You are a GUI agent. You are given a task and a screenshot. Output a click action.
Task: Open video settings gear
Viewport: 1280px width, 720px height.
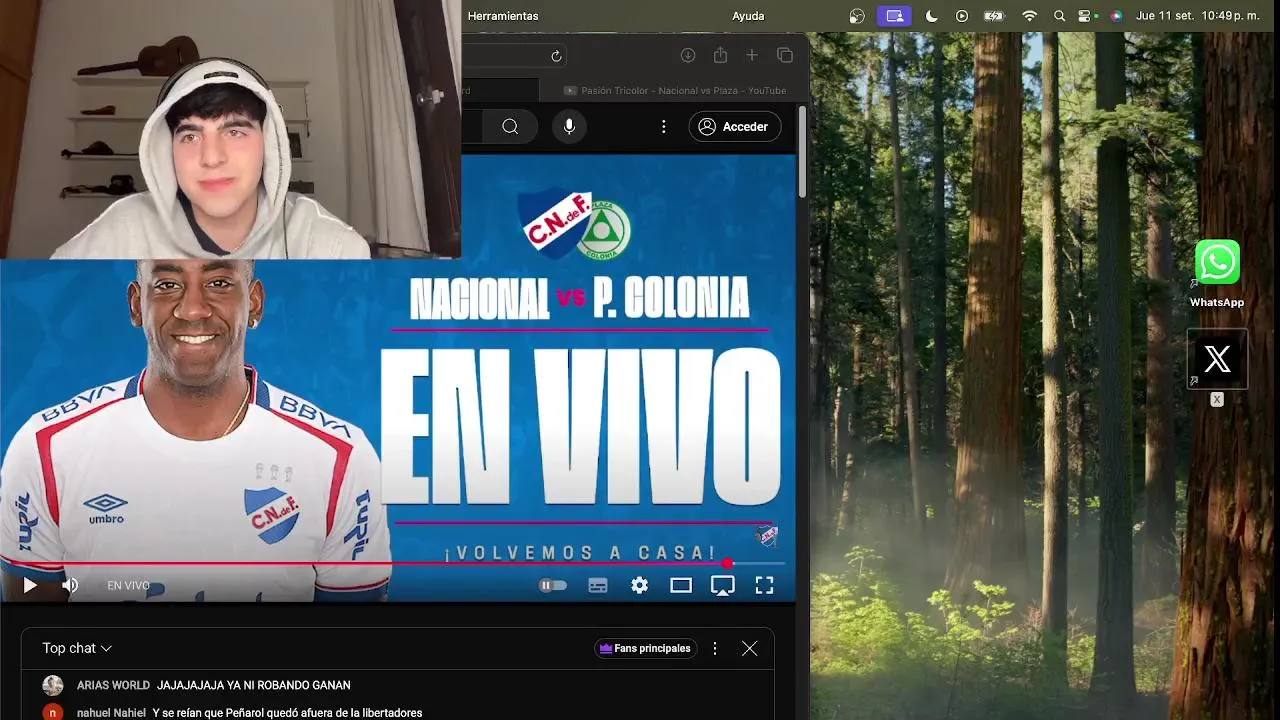coord(640,586)
